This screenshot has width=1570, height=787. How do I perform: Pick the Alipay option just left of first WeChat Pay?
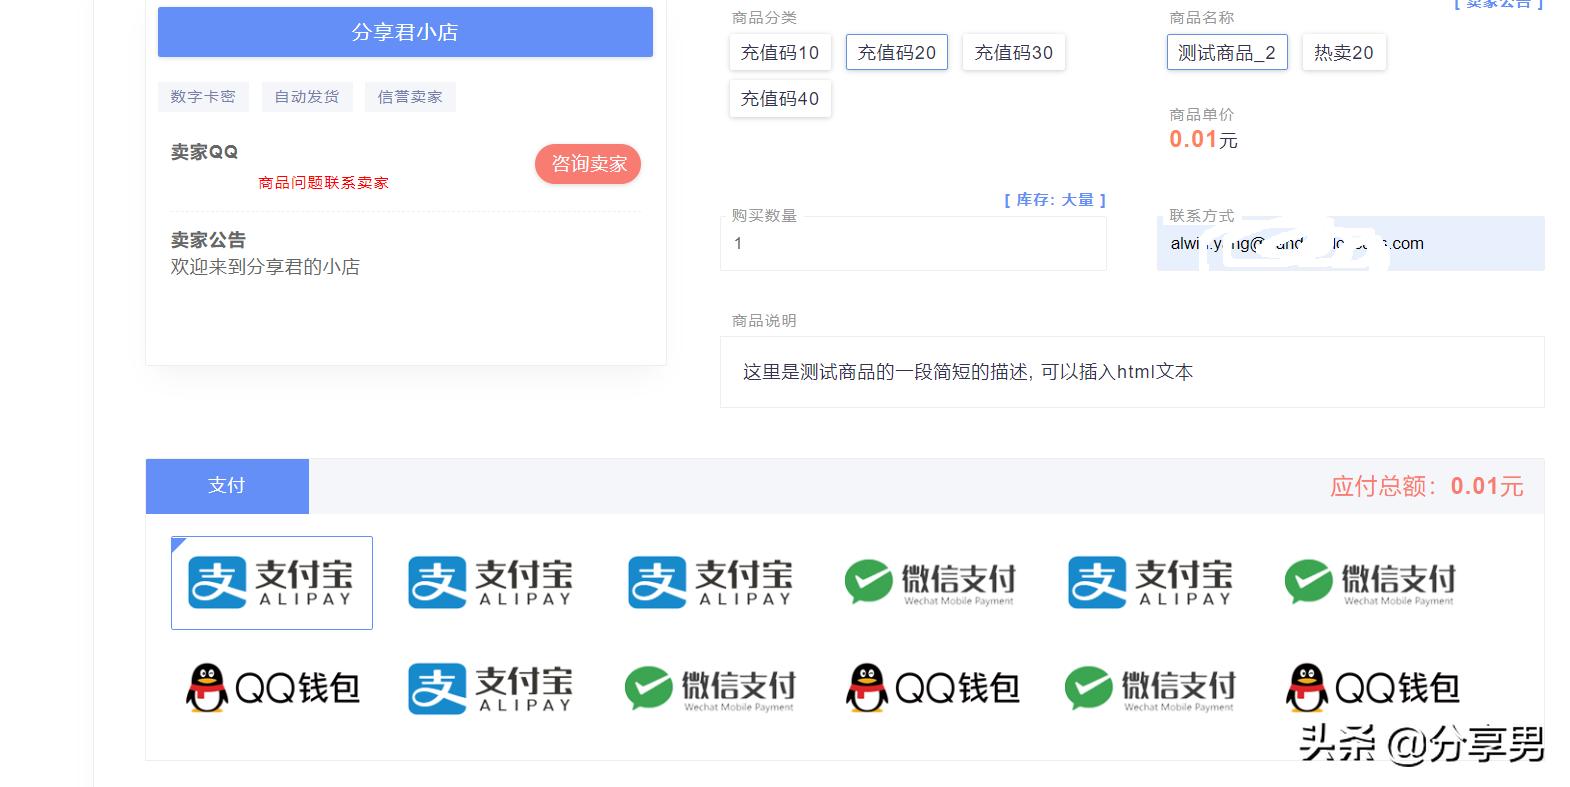[711, 583]
